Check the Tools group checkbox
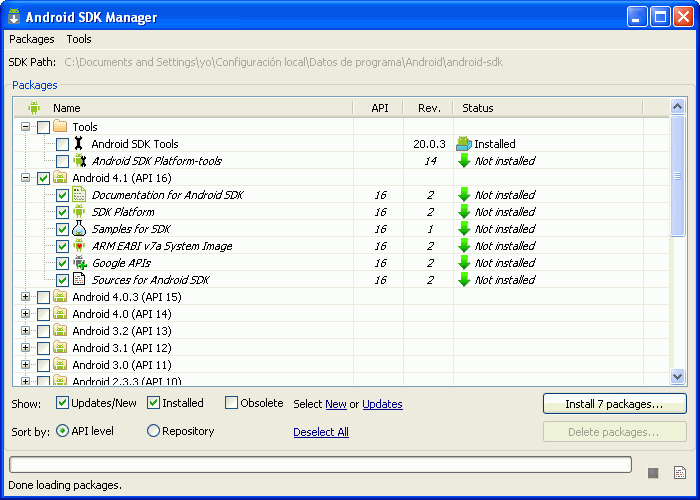700x500 pixels. click(x=43, y=127)
